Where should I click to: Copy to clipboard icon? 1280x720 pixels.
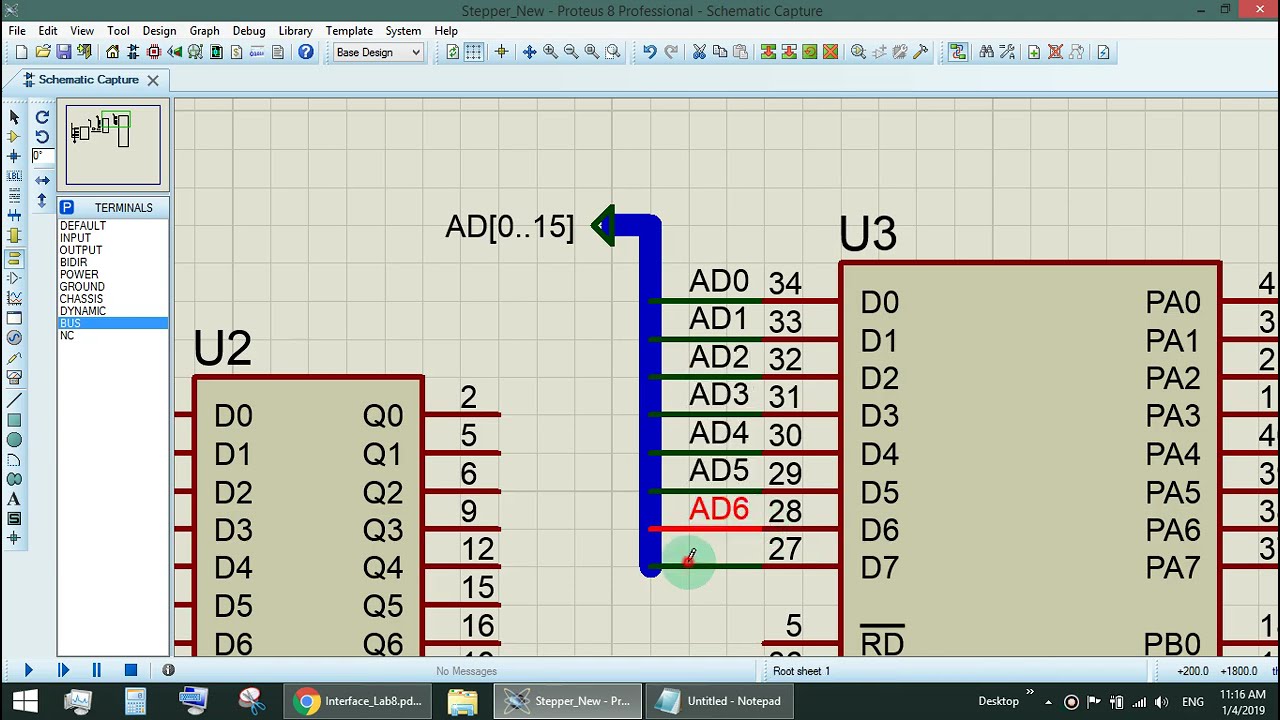tap(720, 52)
